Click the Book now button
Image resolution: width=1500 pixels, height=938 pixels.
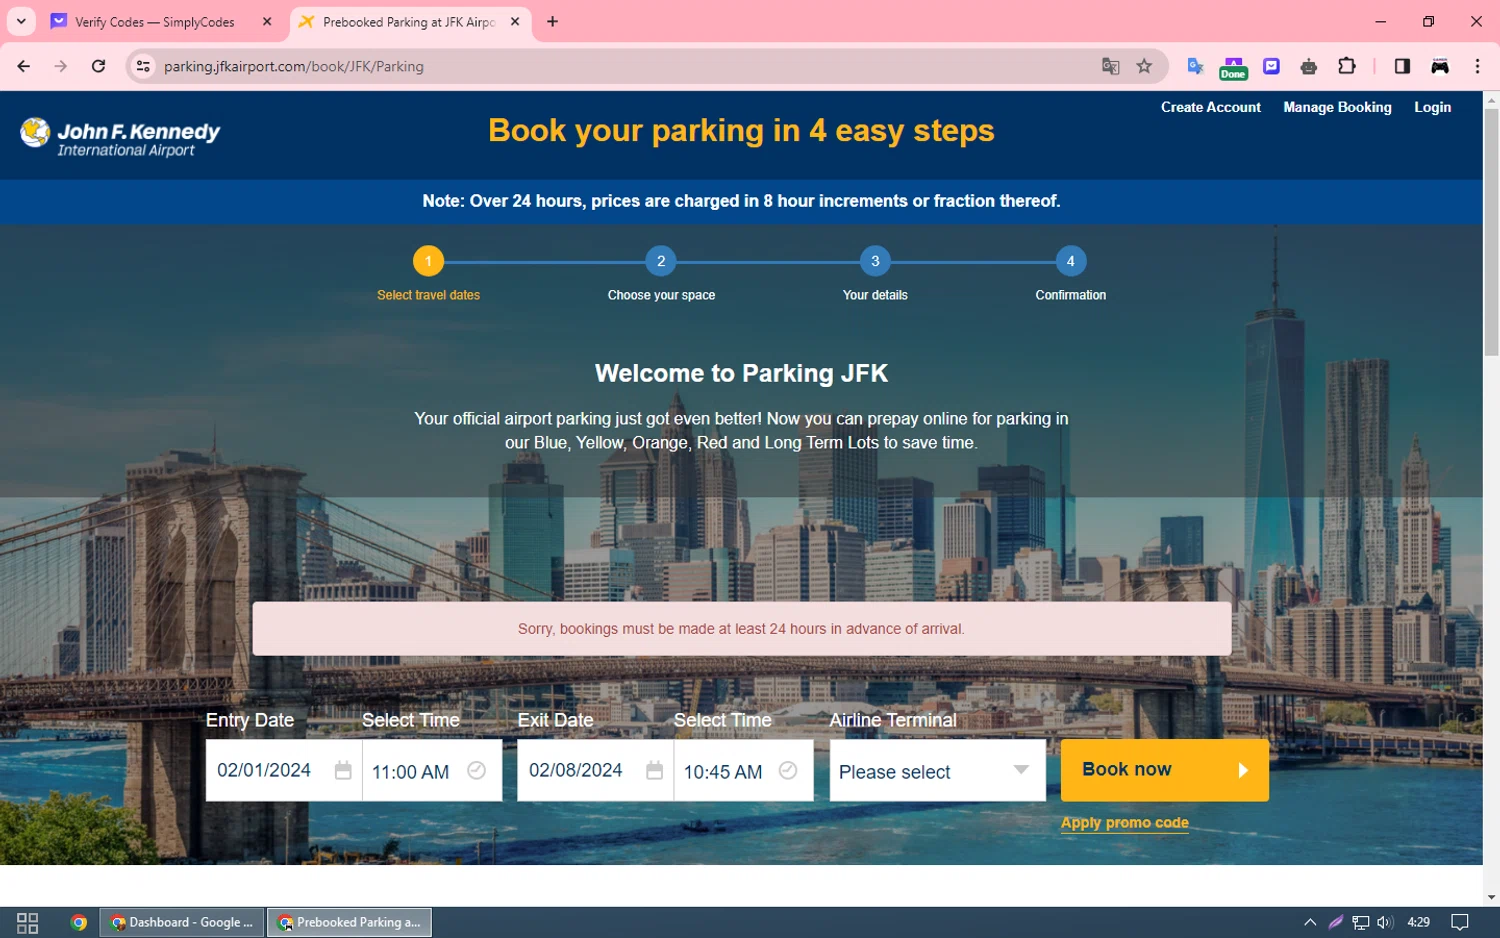tap(1164, 770)
